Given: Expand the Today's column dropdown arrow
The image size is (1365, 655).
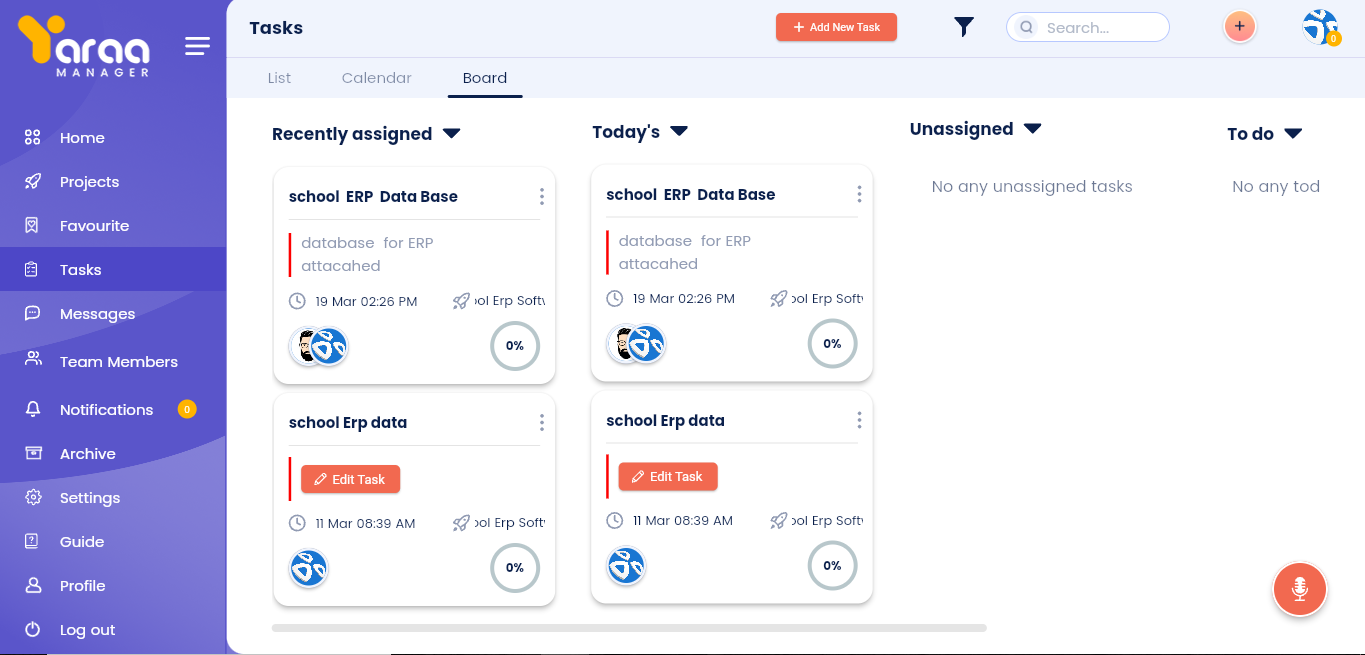Looking at the screenshot, I should pos(679,131).
